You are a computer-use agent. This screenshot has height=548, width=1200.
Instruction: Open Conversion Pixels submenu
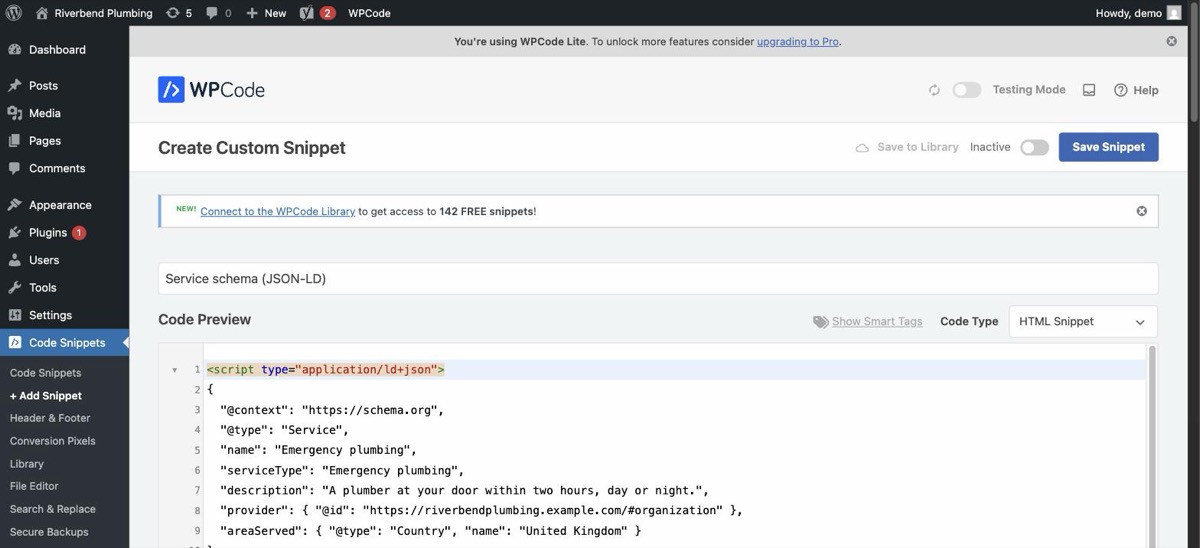[53, 441]
